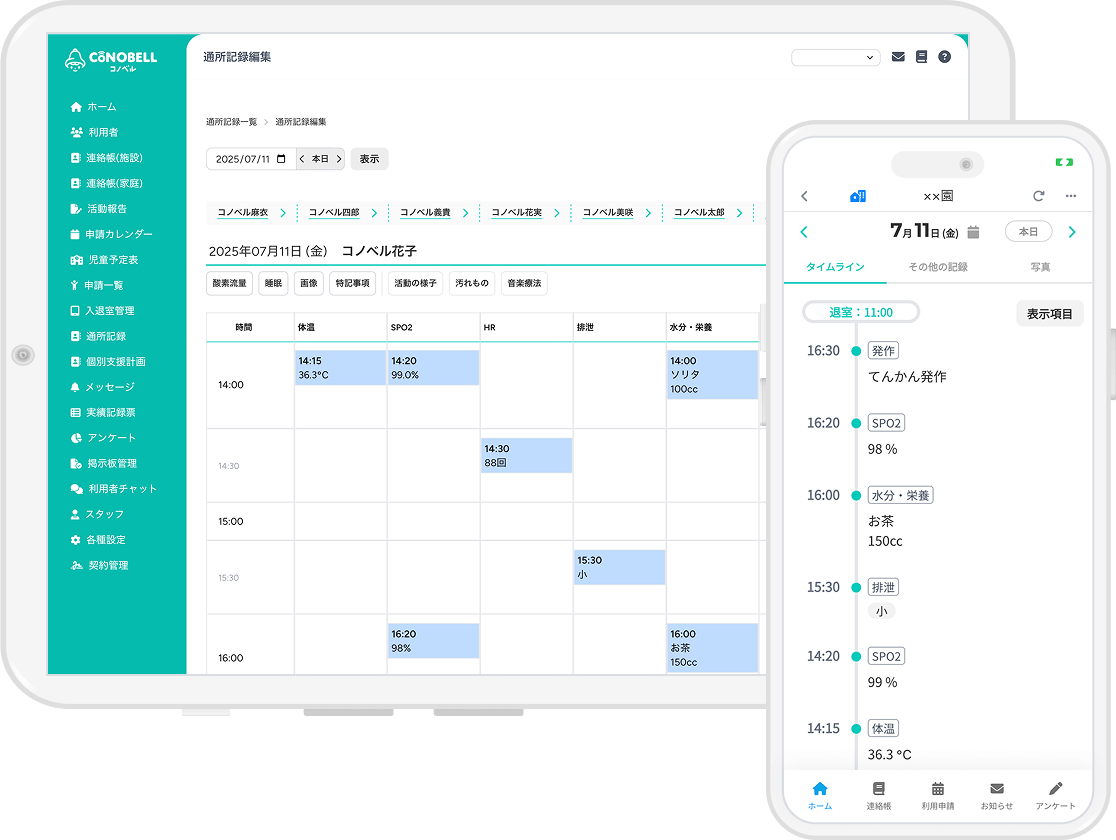Switch to その他の記録 tab
The height and width of the screenshot is (840, 1116).
937,267
